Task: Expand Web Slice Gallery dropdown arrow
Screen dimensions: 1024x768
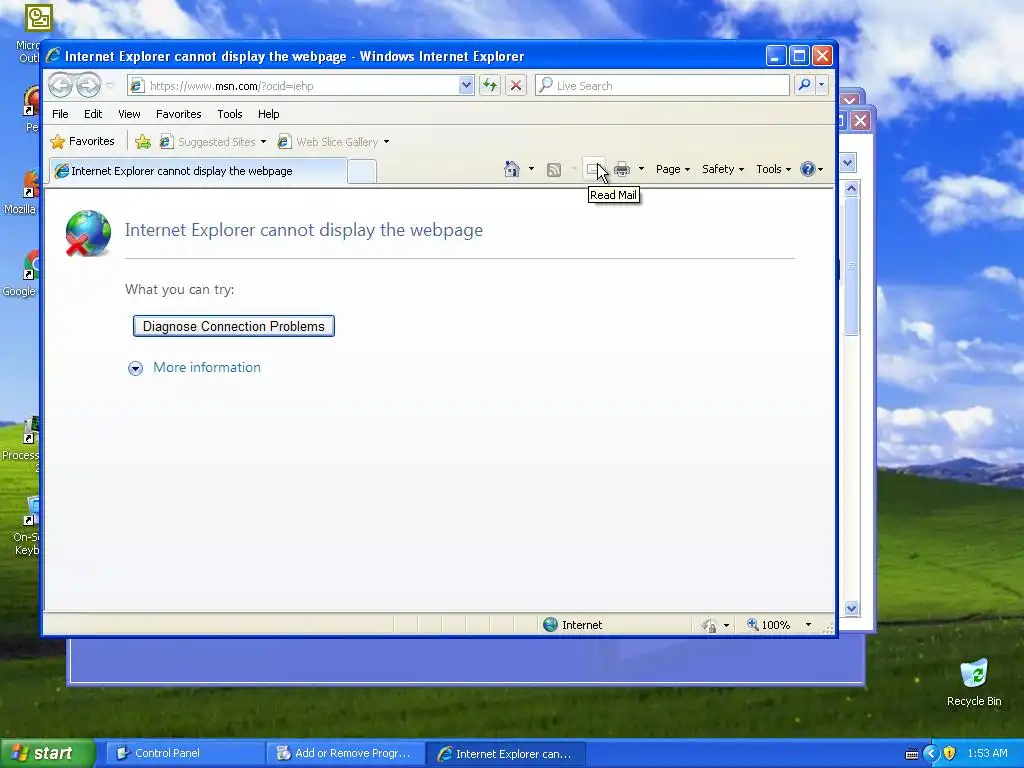Action: click(x=387, y=142)
